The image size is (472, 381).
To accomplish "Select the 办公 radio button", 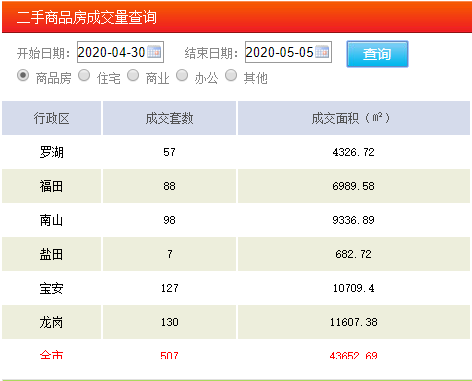I will point(182,76).
